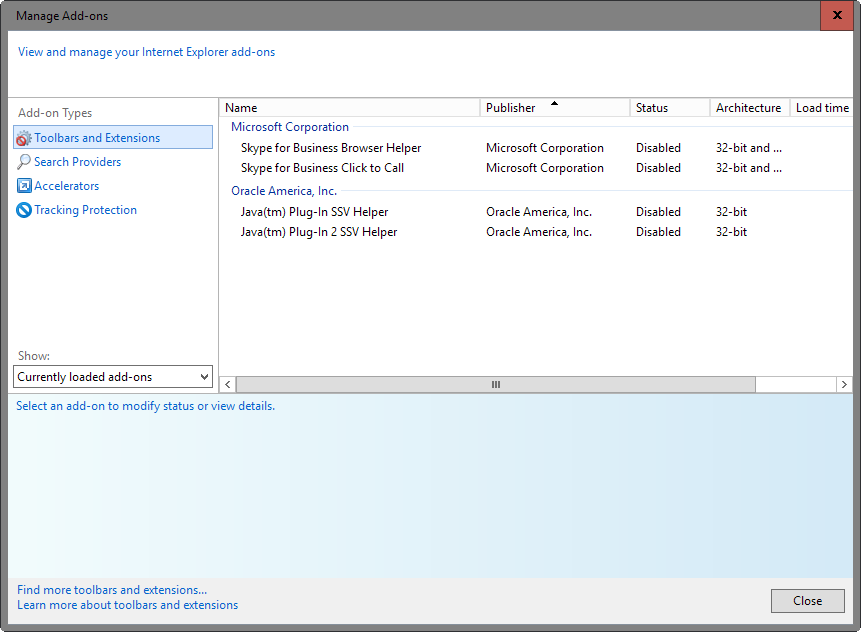Select Skype for Business Click to Call add-on

[322, 168]
